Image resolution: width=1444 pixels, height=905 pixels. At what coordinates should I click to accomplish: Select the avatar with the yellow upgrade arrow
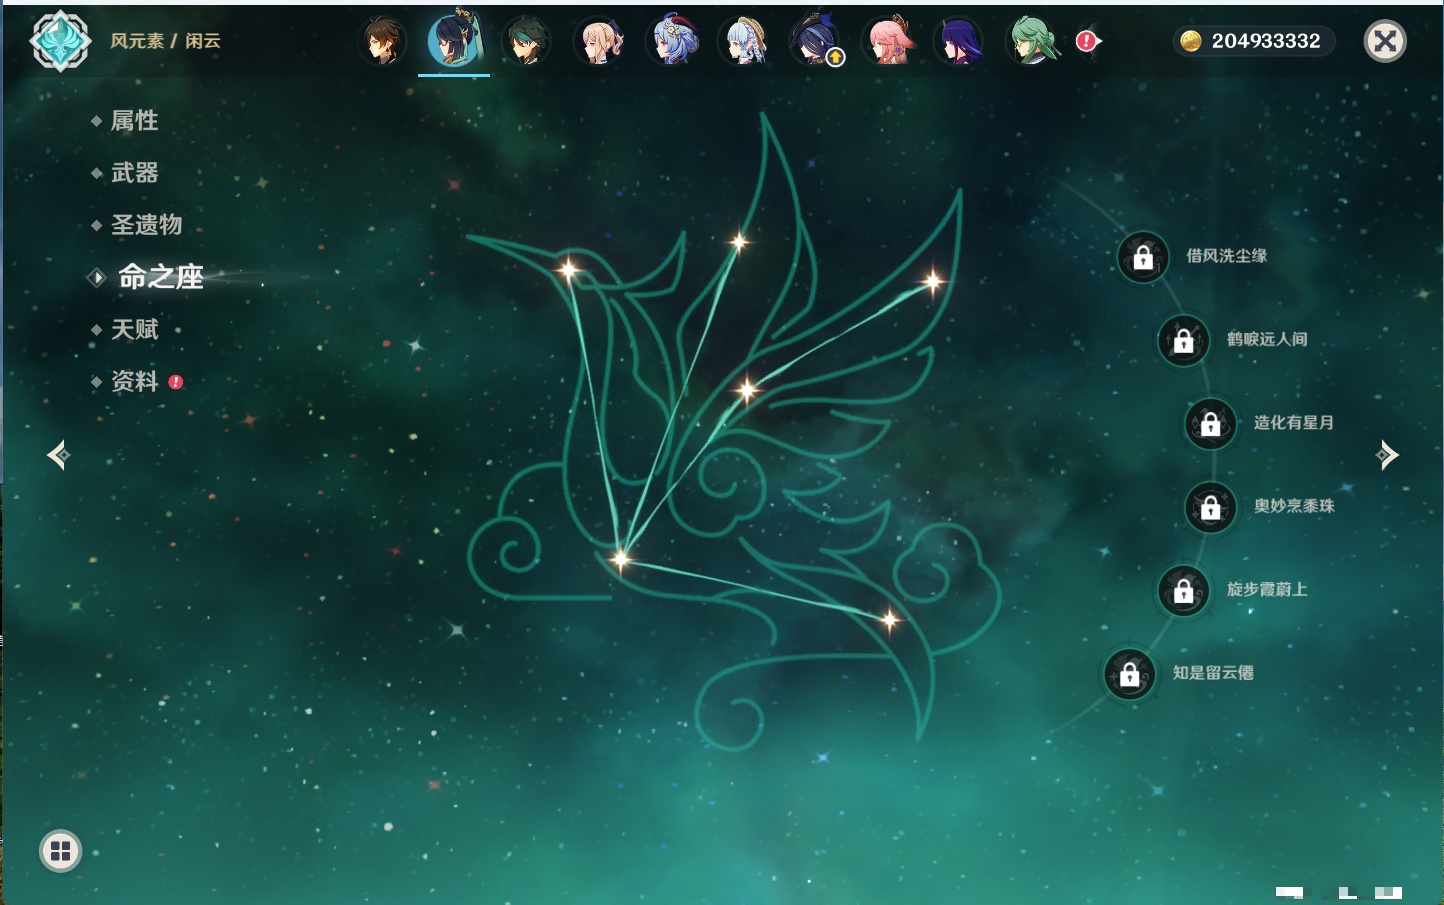(x=815, y=41)
